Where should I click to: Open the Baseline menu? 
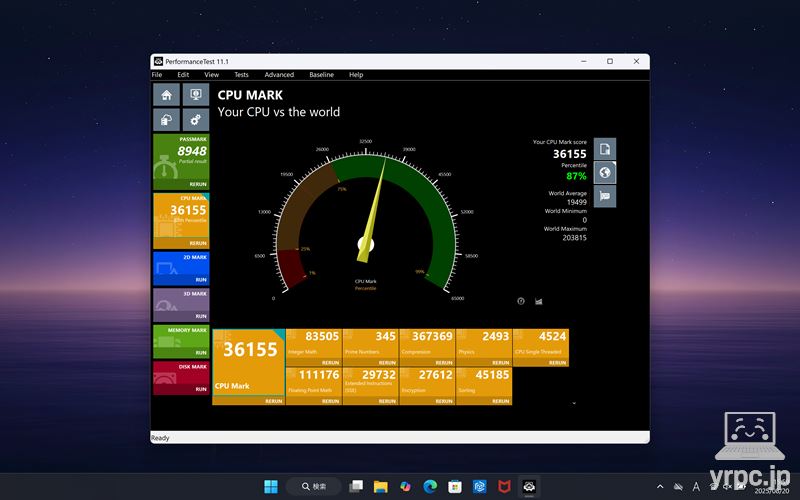coord(321,74)
